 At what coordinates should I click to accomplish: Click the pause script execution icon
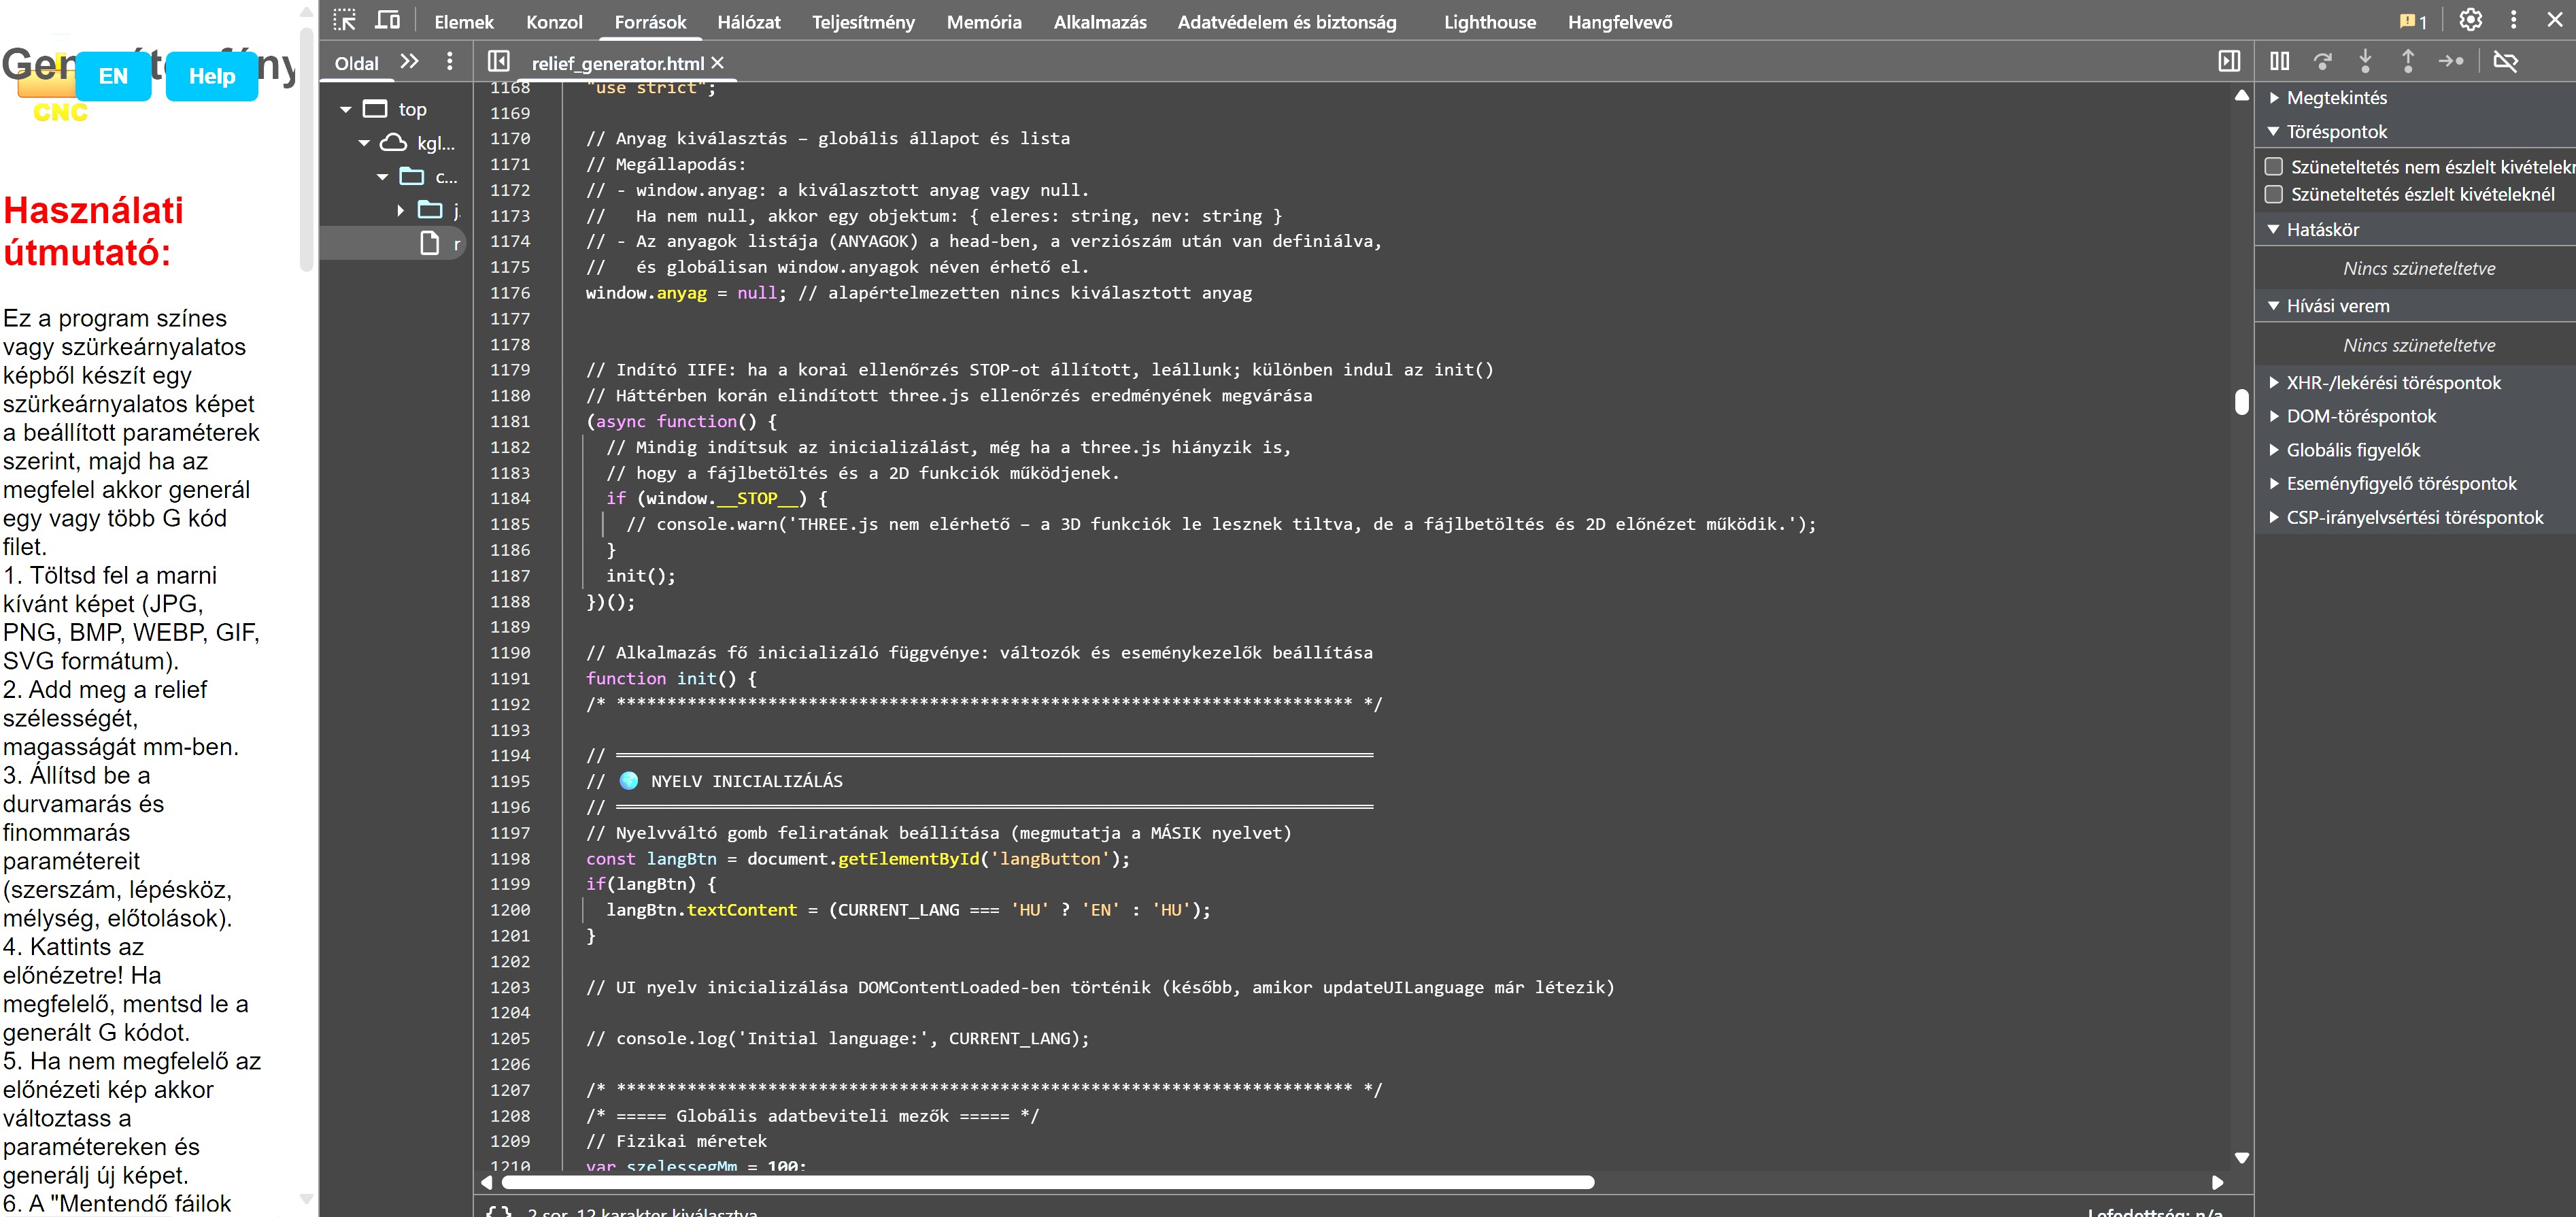(2279, 62)
